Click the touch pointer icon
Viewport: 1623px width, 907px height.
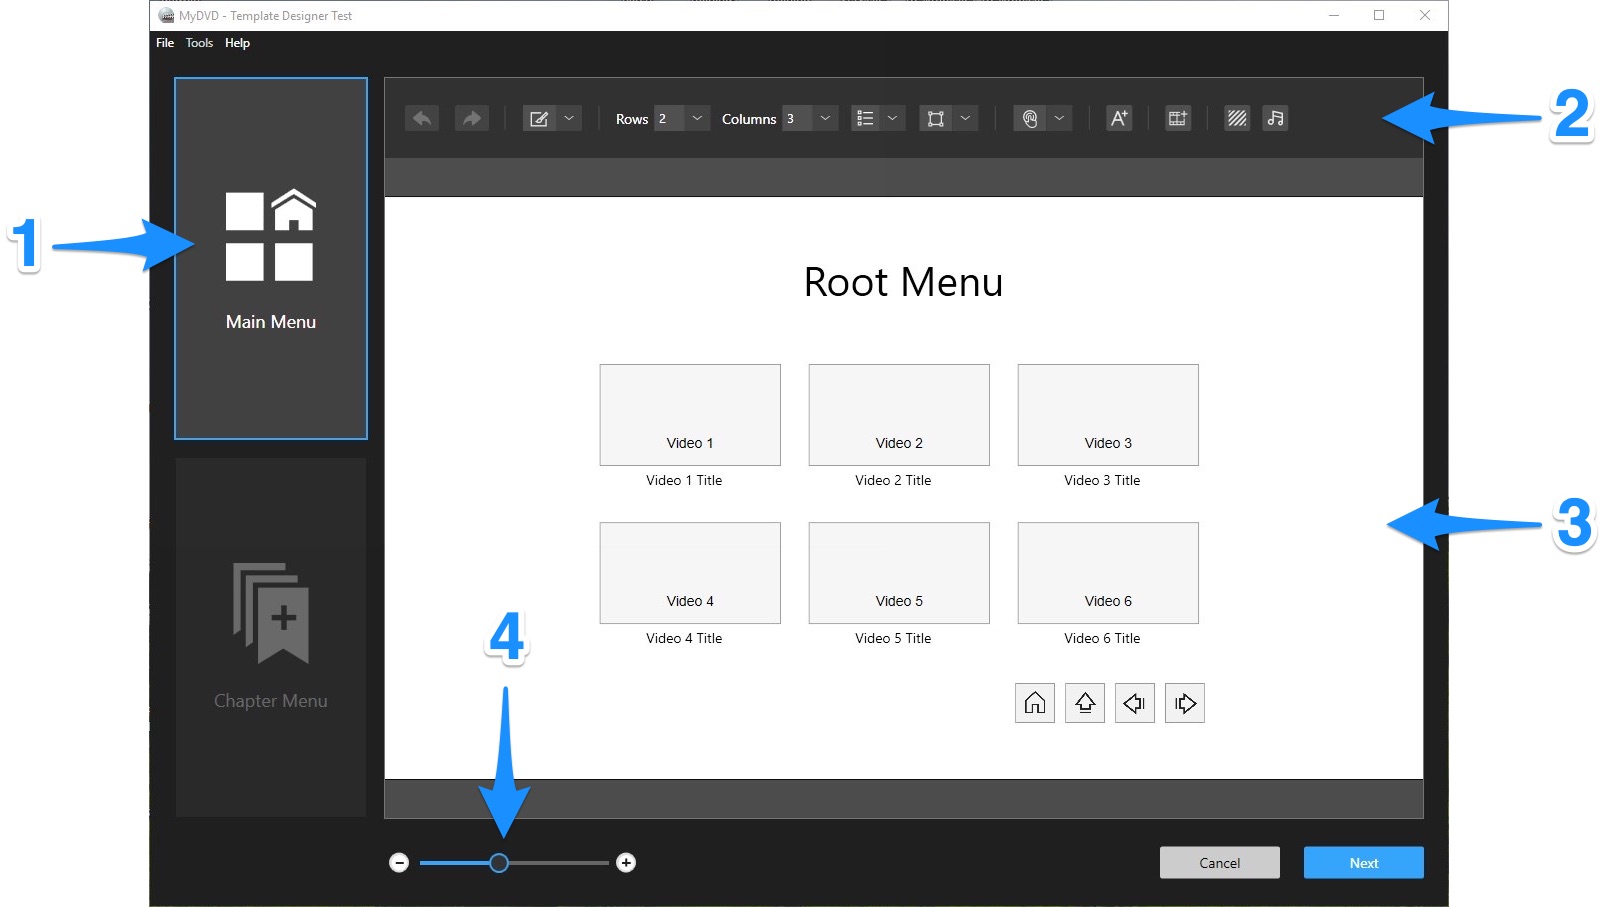[x=1030, y=118]
